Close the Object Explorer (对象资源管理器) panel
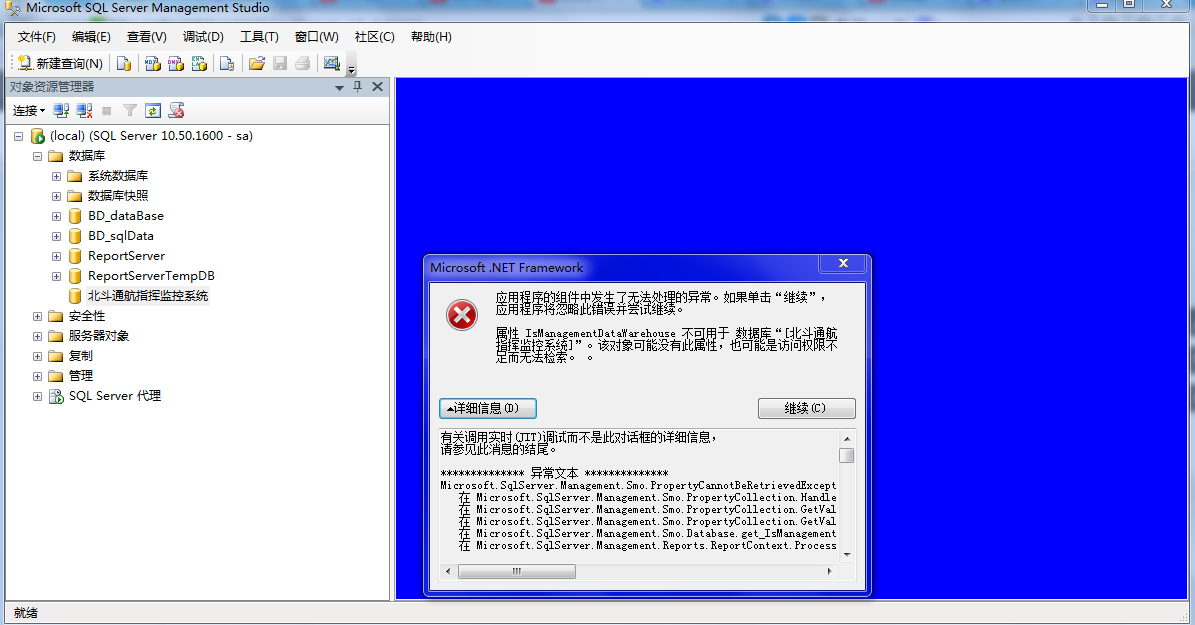Viewport: 1195px width, 625px height. pos(377,87)
